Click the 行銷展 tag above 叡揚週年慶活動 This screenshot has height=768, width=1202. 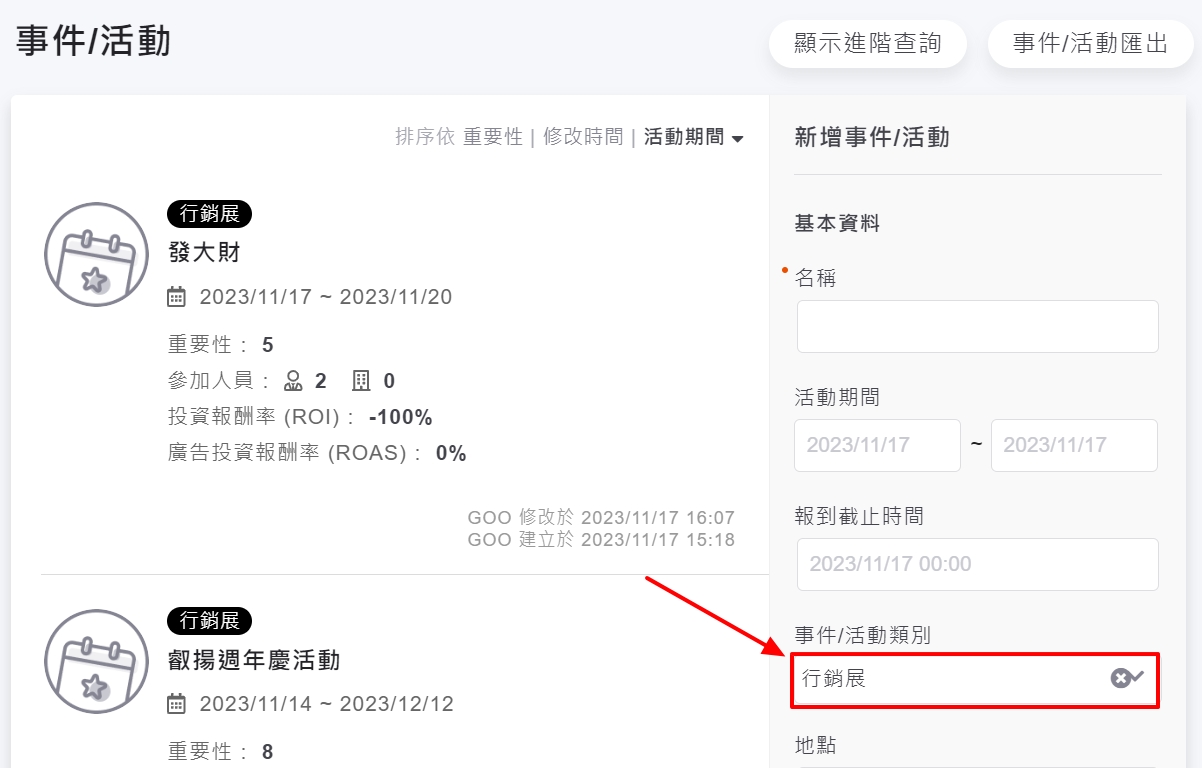click(209, 620)
